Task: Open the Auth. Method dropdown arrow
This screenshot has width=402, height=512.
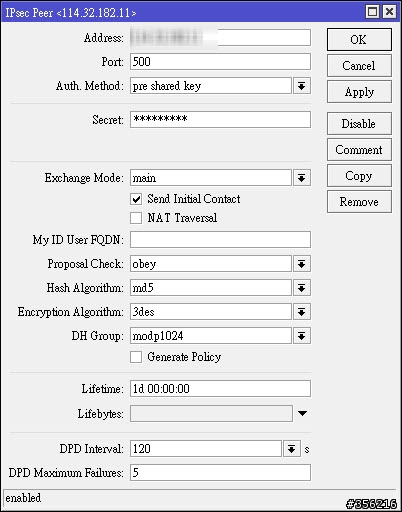Action: 302,86
